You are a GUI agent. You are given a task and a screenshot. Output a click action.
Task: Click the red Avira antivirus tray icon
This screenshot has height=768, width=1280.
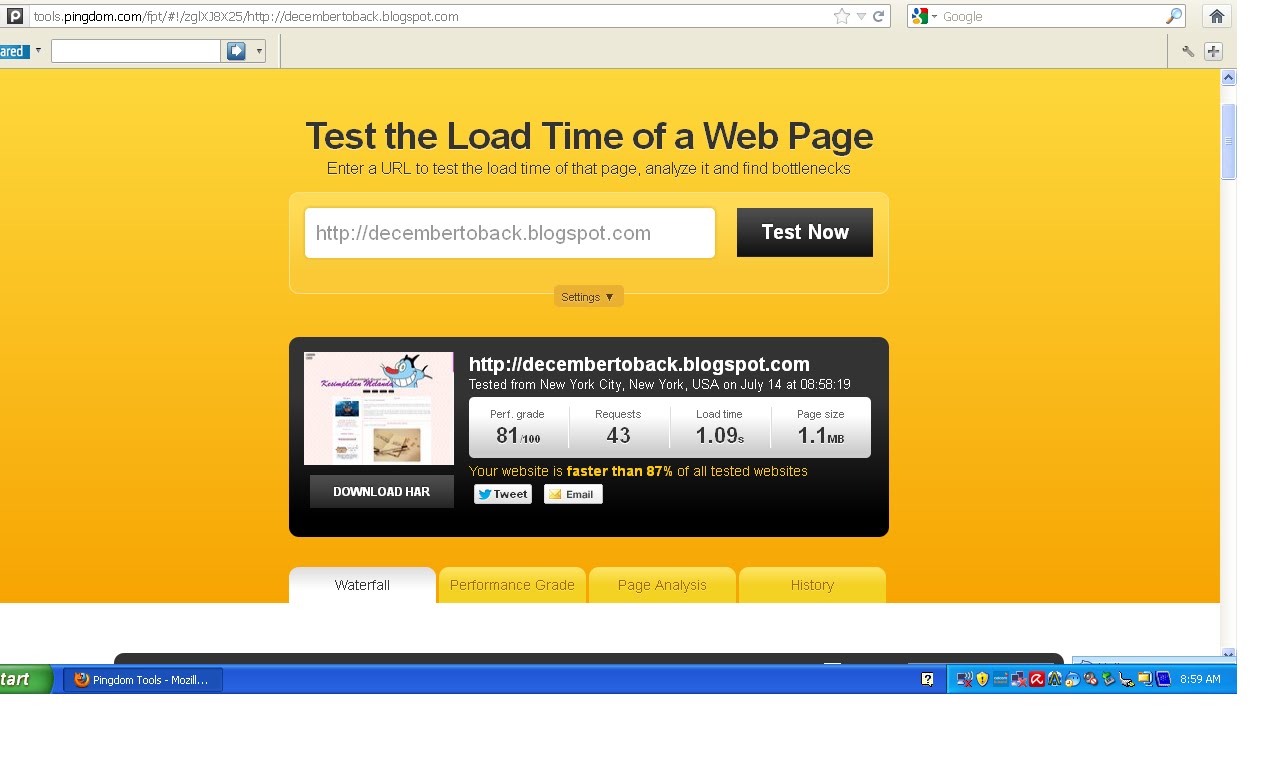pos(1037,679)
